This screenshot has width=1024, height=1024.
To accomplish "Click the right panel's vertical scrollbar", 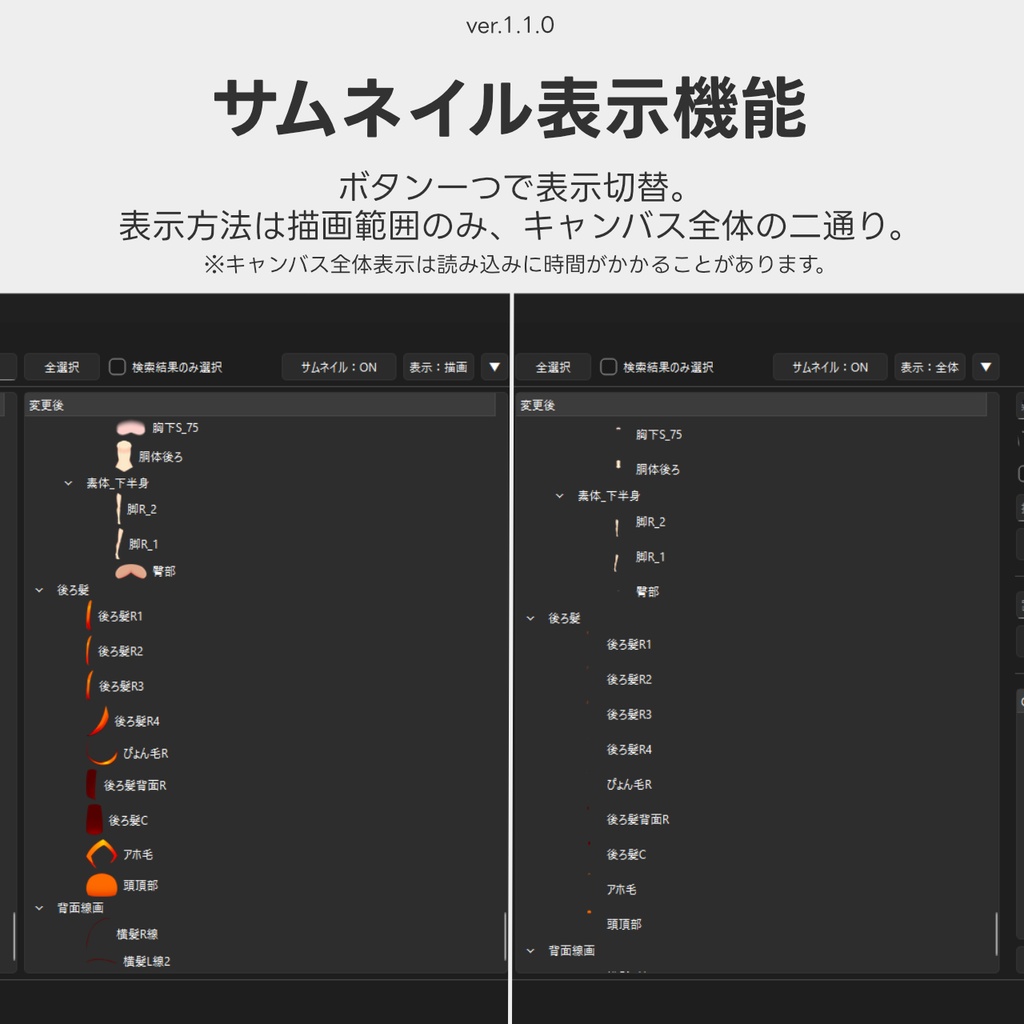I will pos(996,934).
